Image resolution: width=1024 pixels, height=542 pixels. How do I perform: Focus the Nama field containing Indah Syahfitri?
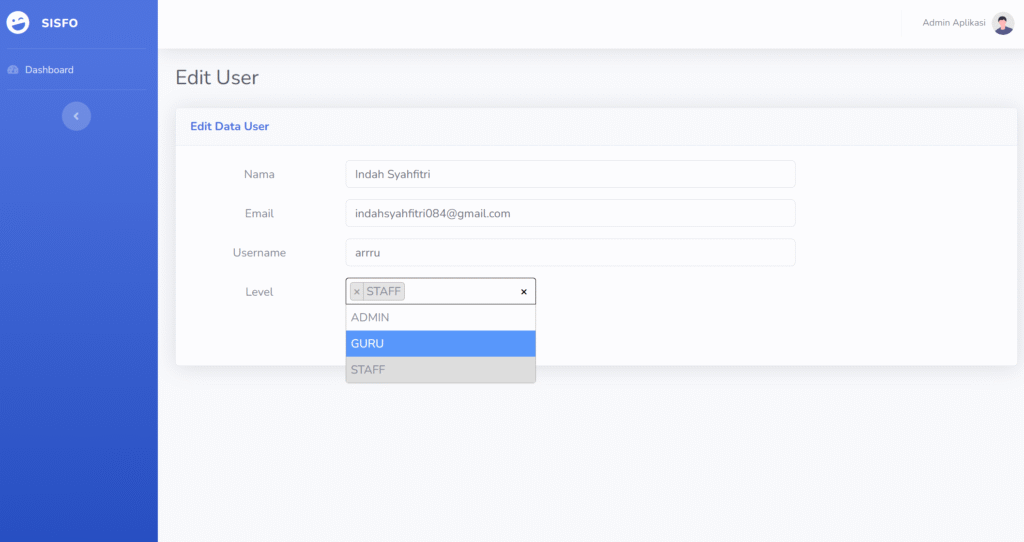pos(570,174)
